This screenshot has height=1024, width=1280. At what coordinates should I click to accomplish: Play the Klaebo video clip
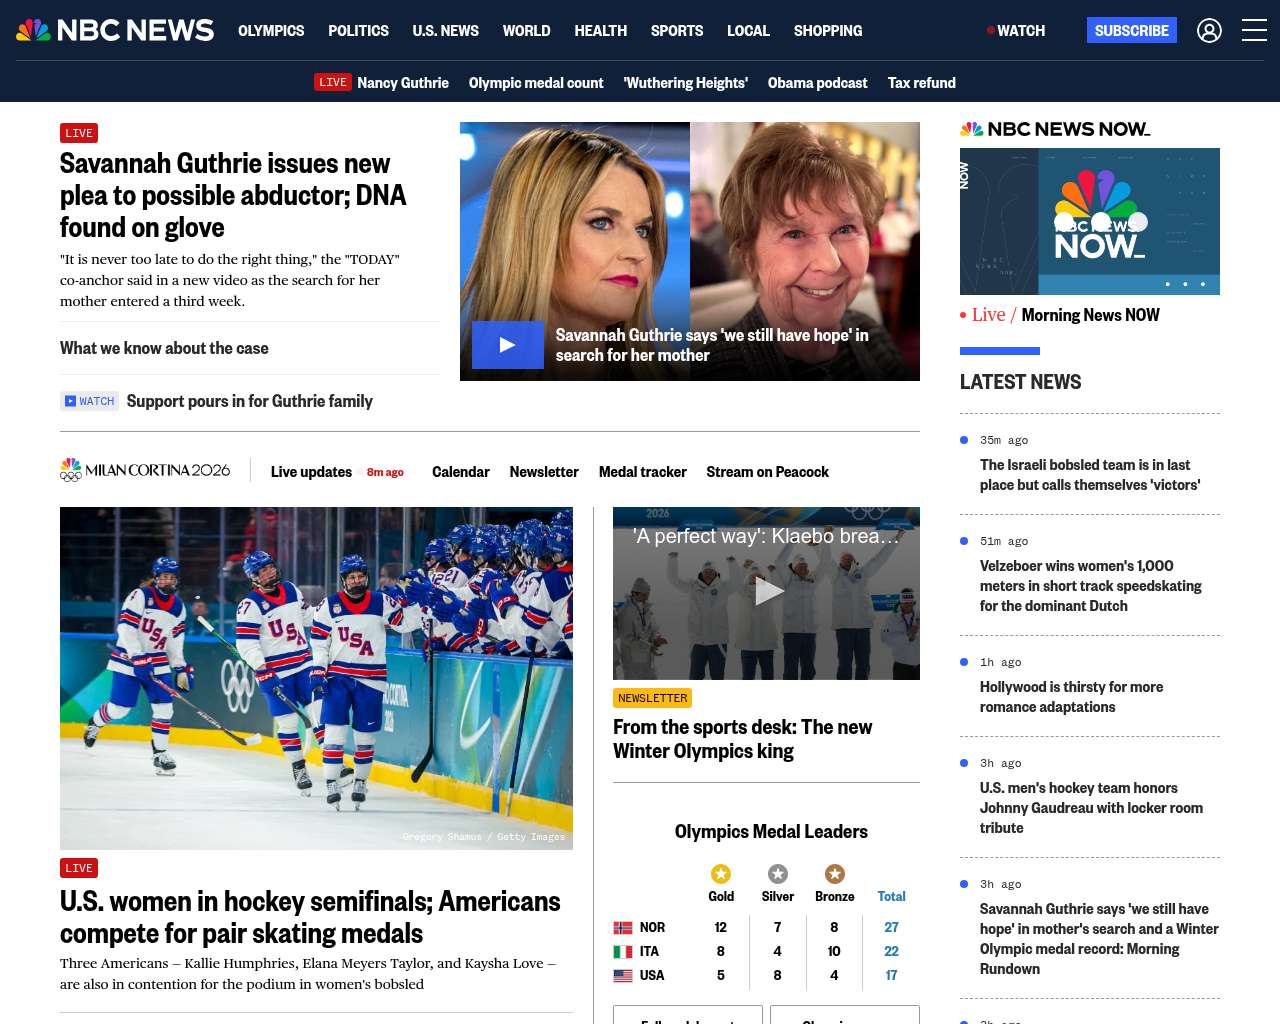coord(767,592)
